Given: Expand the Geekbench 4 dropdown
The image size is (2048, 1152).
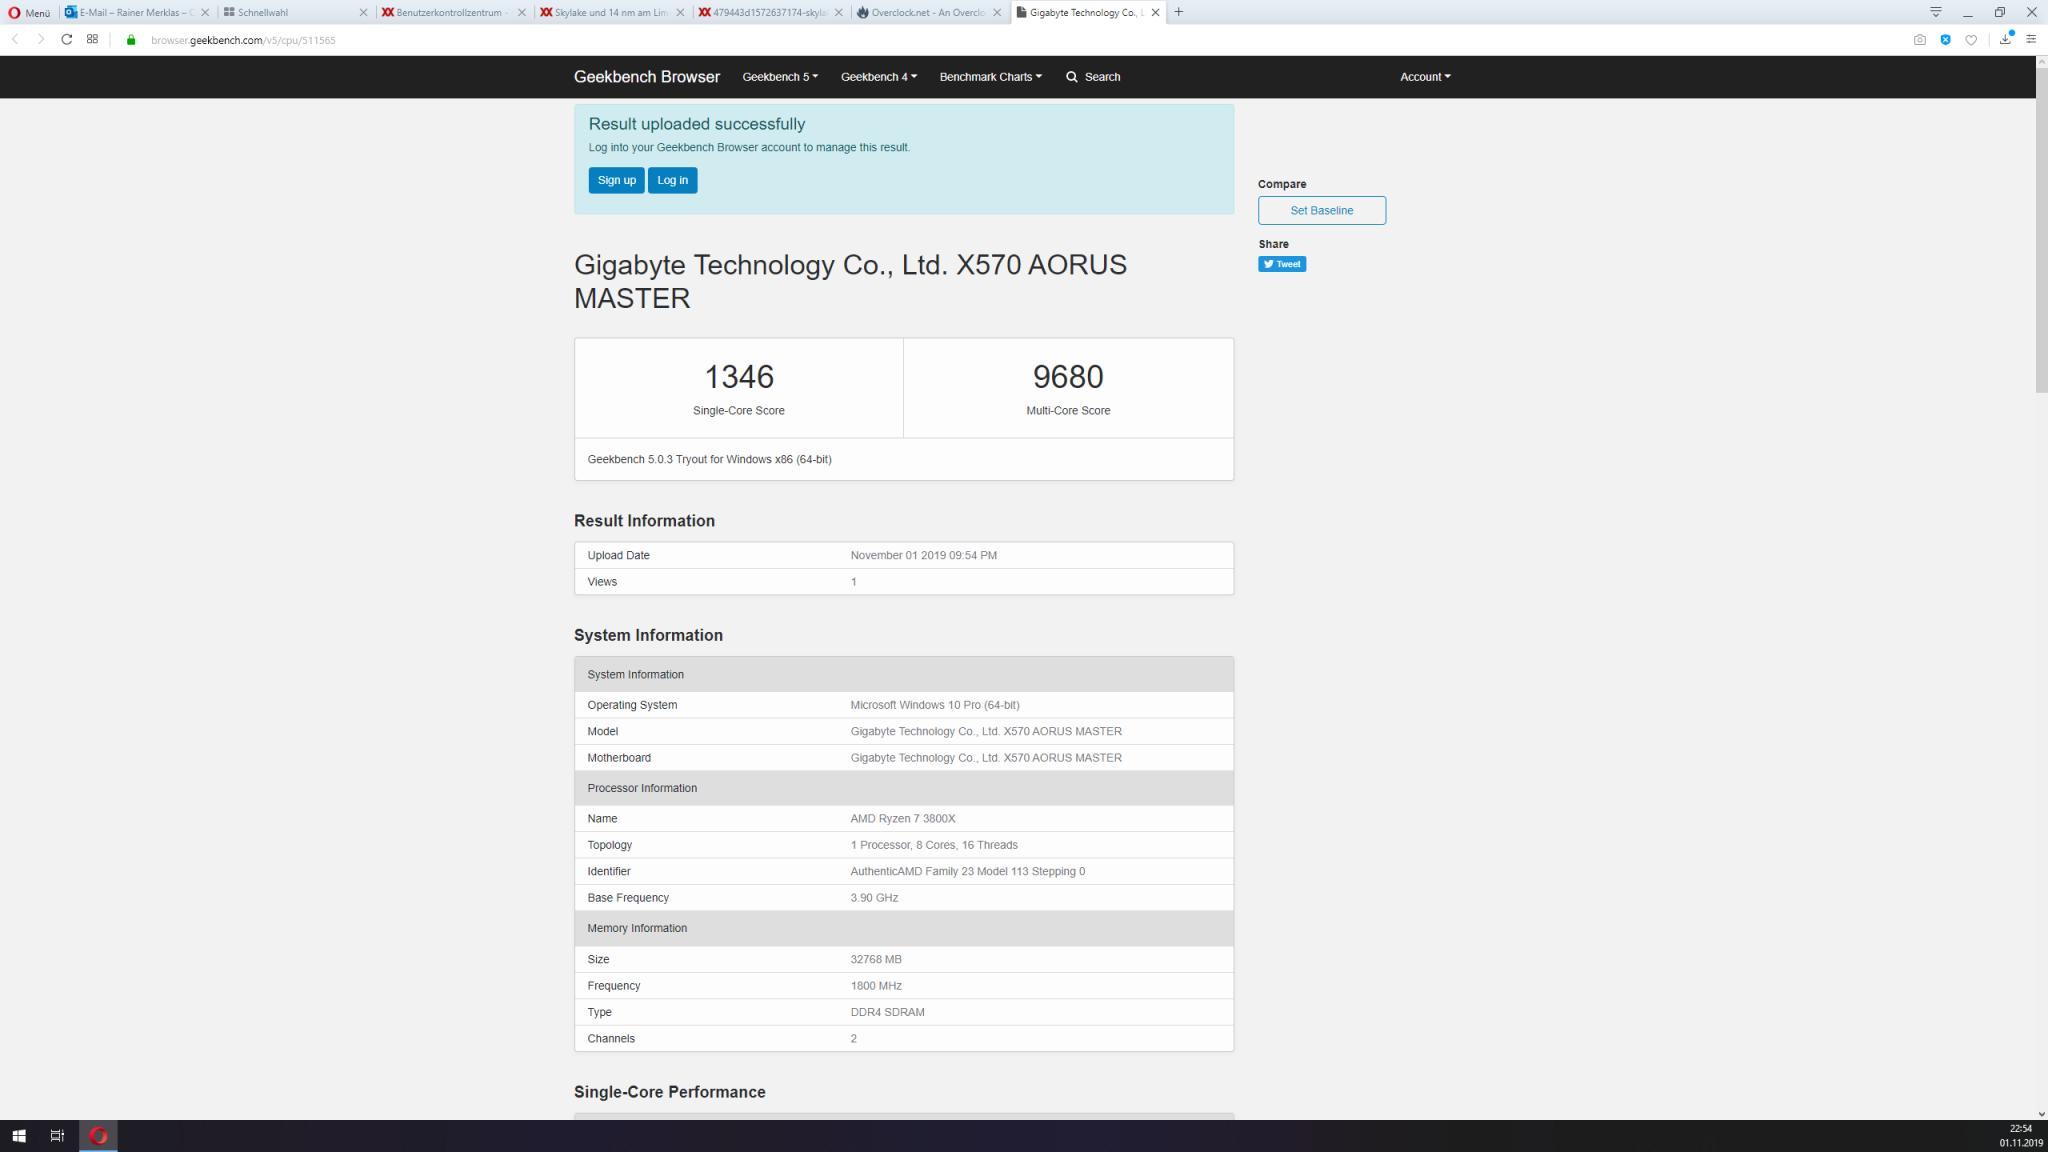Looking at the screenshot, I should click(878, 77).
